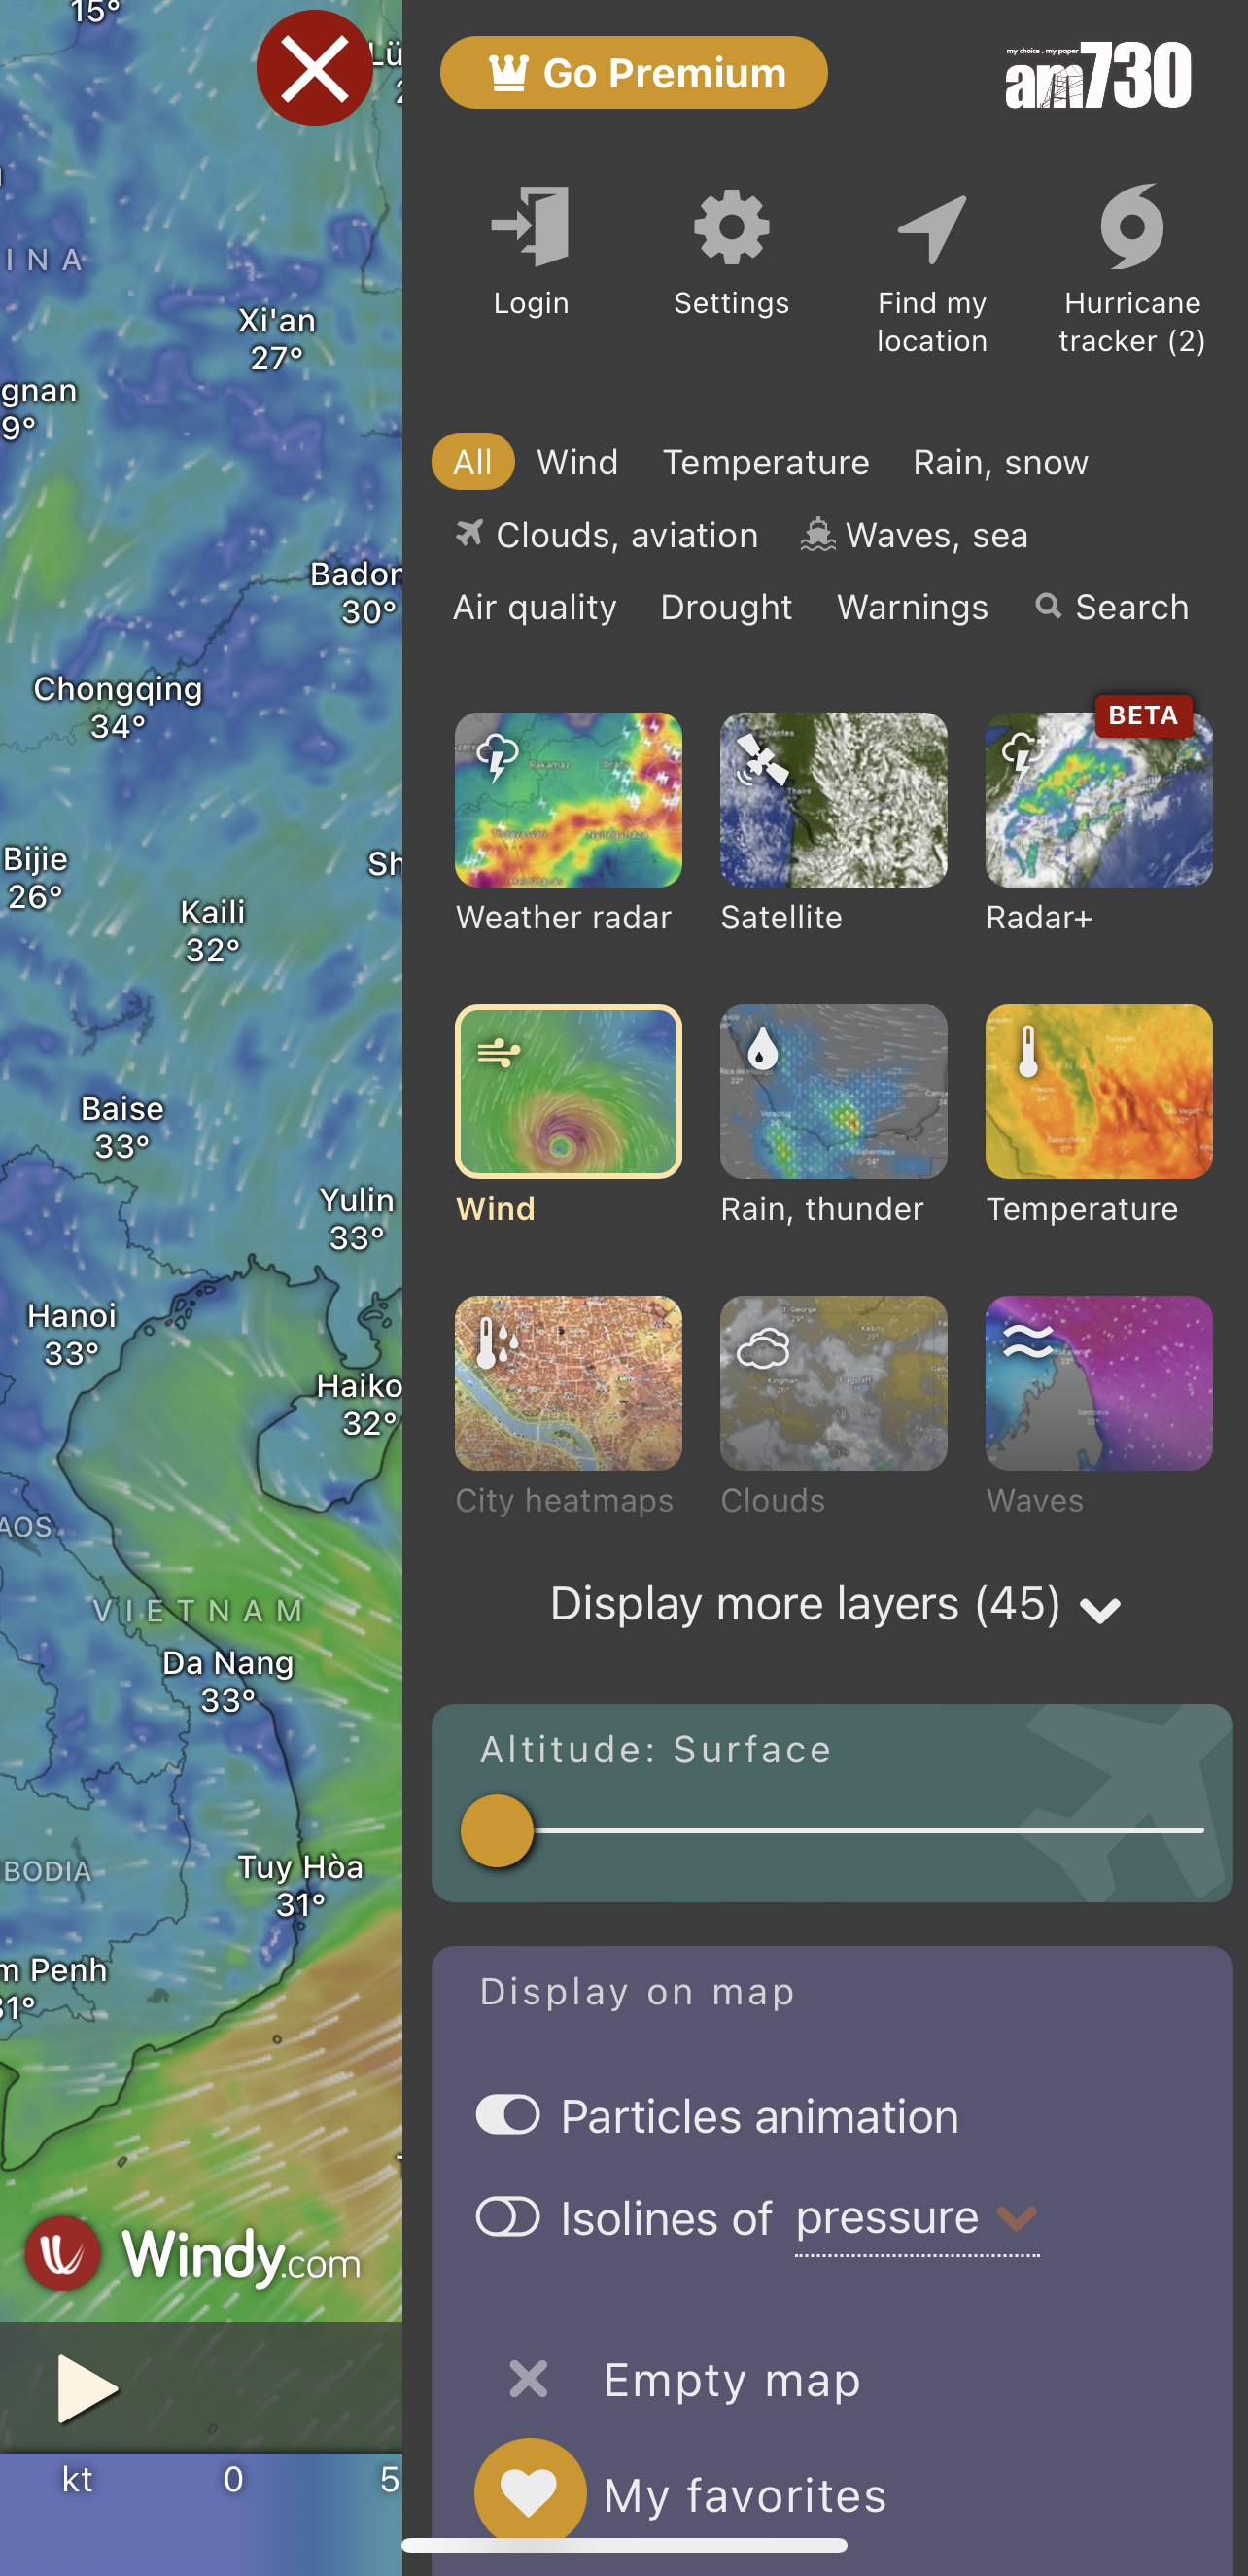Enable the Isolines toggle
The width and height of the screenshot is (1248, 2576).
click(x=508, y=2217)
